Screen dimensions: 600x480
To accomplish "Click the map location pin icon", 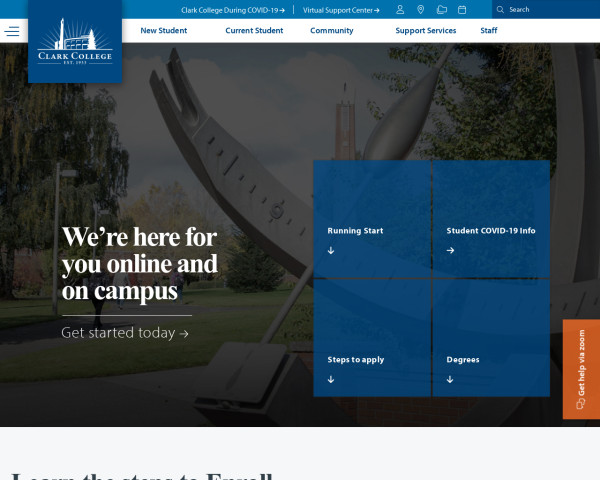I will point(421,10).
